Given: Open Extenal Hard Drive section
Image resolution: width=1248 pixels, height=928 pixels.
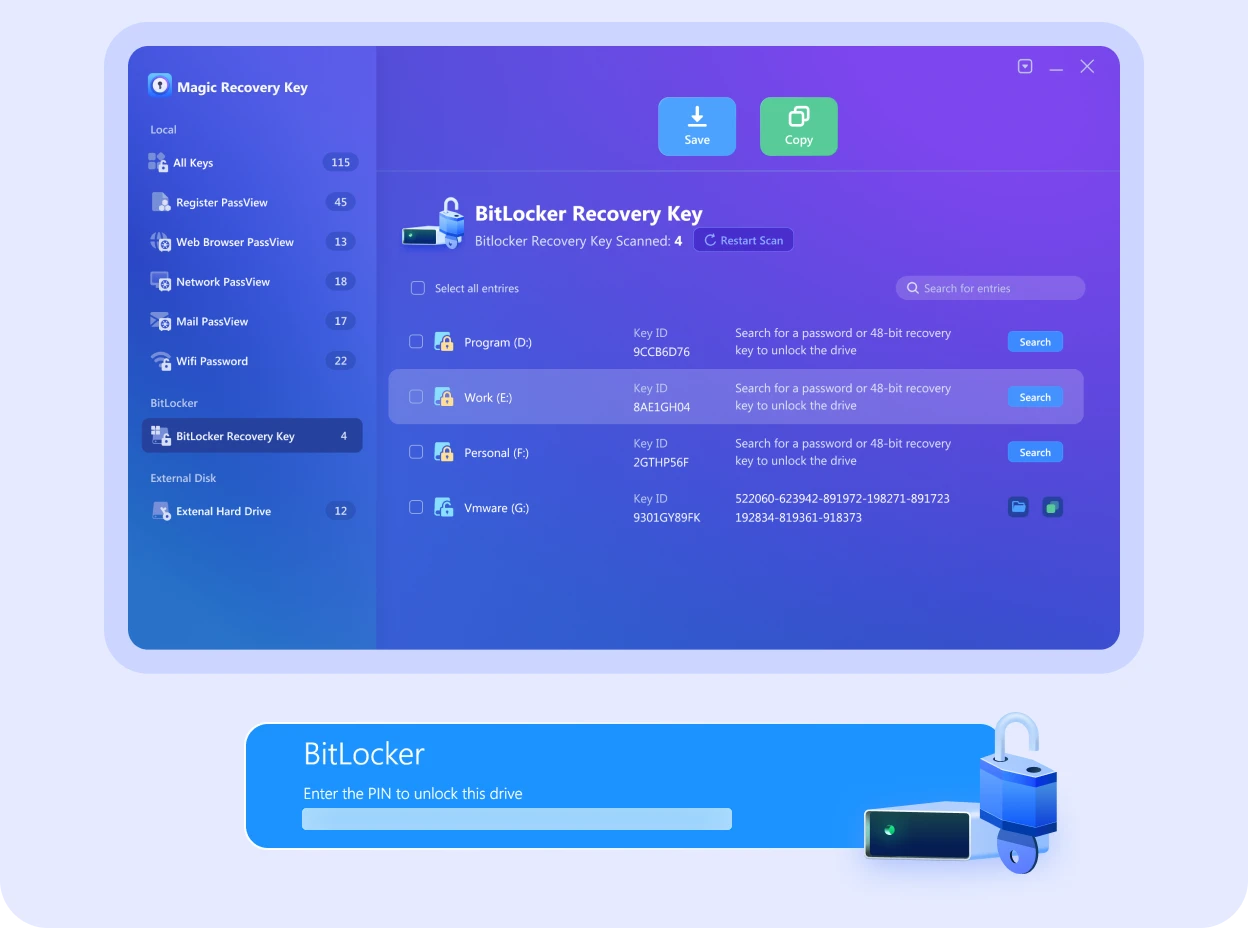Looking at the screenshot, I should point(252,511).
